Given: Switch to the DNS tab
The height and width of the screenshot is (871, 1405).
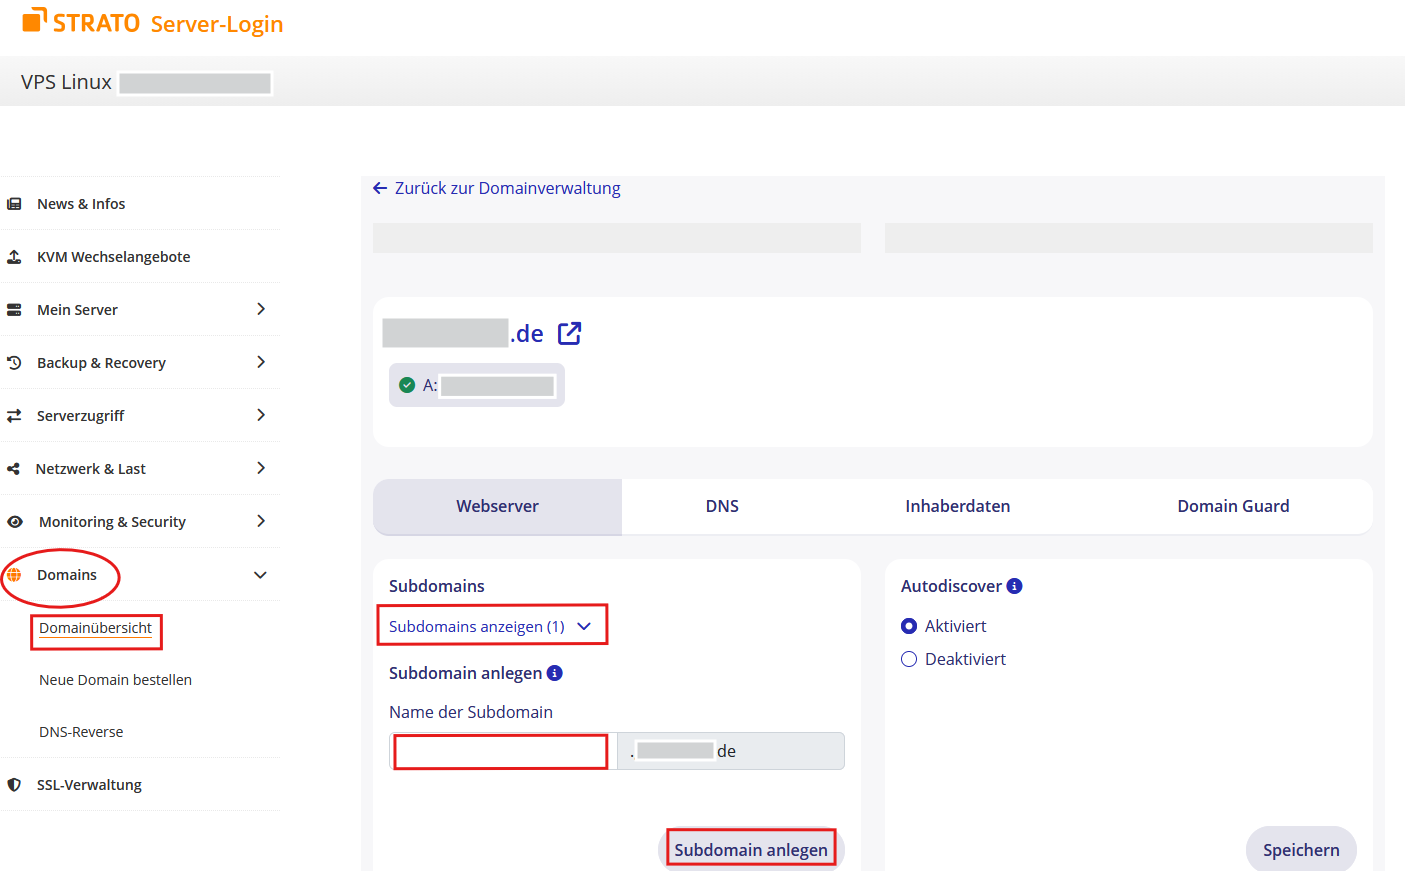Looking at the screenshot, I should click(722, 506).
